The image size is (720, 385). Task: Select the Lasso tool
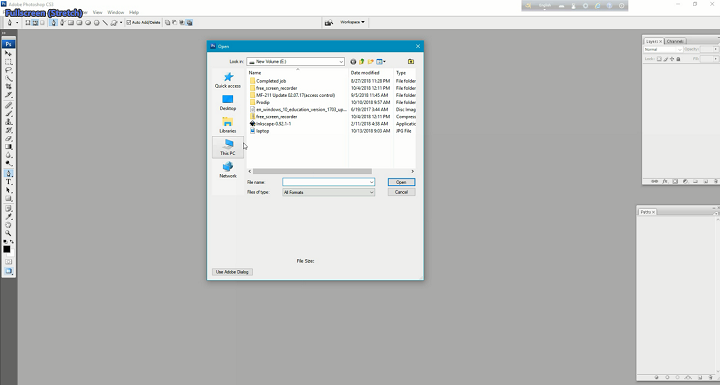8,70
